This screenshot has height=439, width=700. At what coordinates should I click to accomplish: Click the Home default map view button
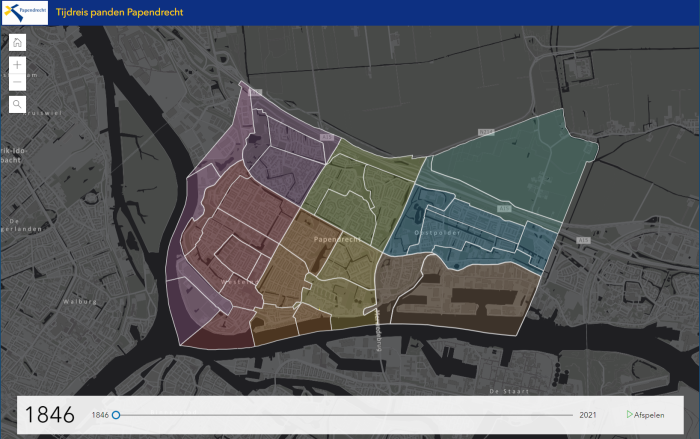coord(18,42)
